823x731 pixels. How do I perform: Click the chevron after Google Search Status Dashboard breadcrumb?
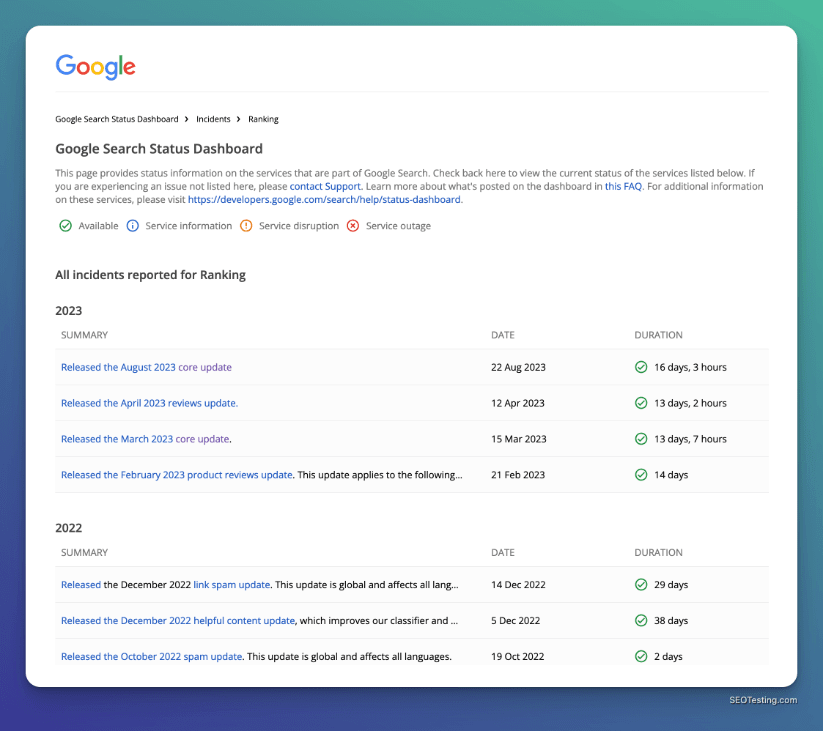(186, 119)
